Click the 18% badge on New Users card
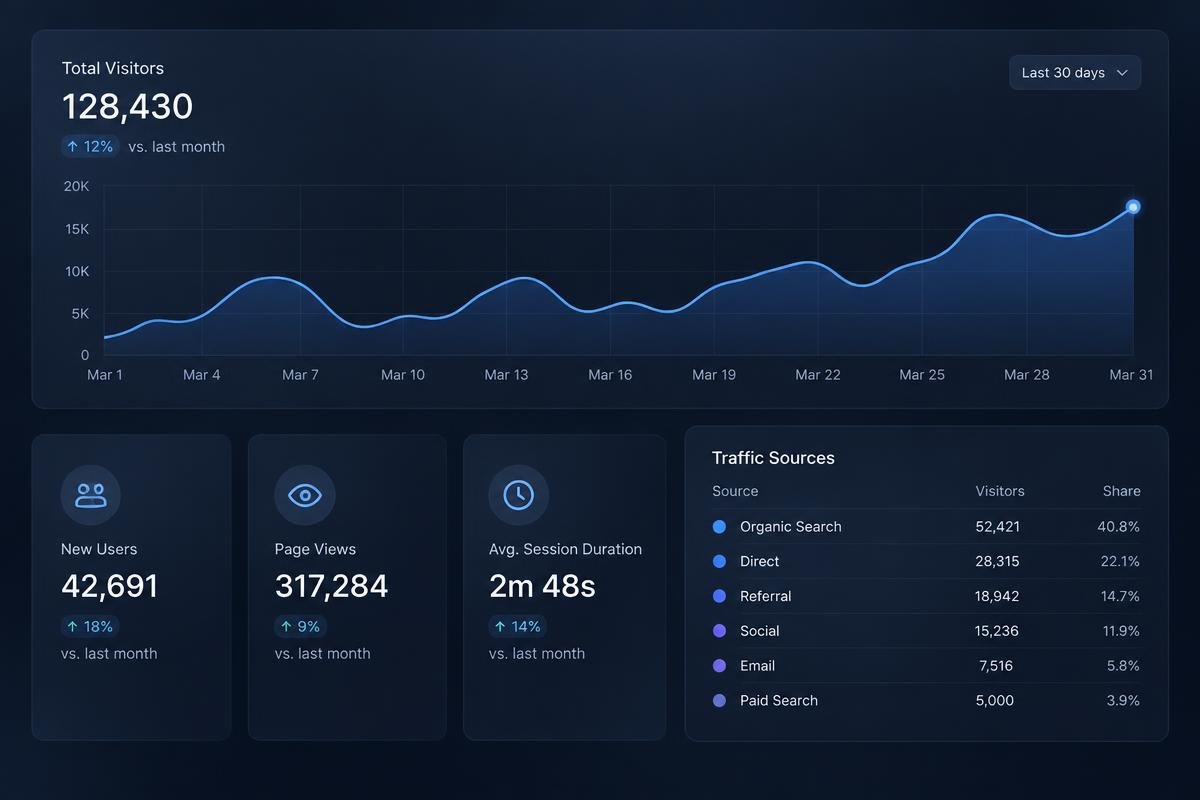 90,626
